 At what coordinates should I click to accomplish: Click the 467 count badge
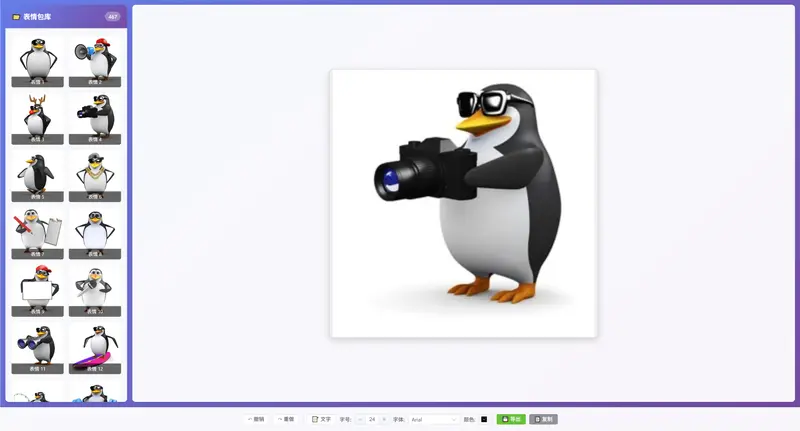coord(112,17)
